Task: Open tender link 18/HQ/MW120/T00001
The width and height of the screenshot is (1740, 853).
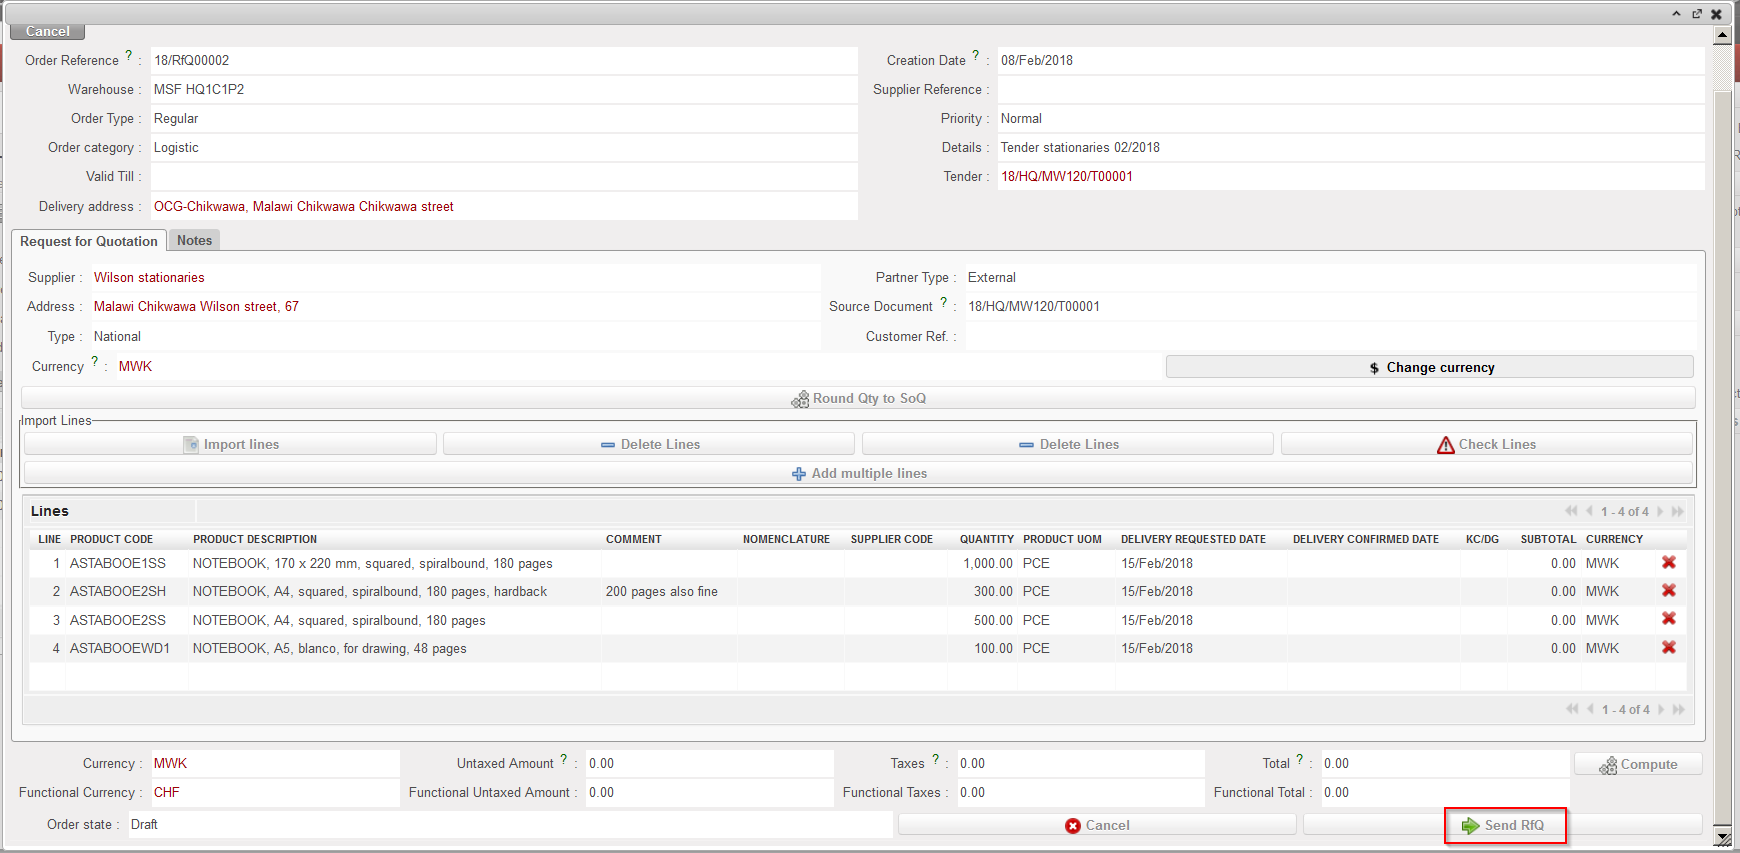Action: (x=1066, y=176)
